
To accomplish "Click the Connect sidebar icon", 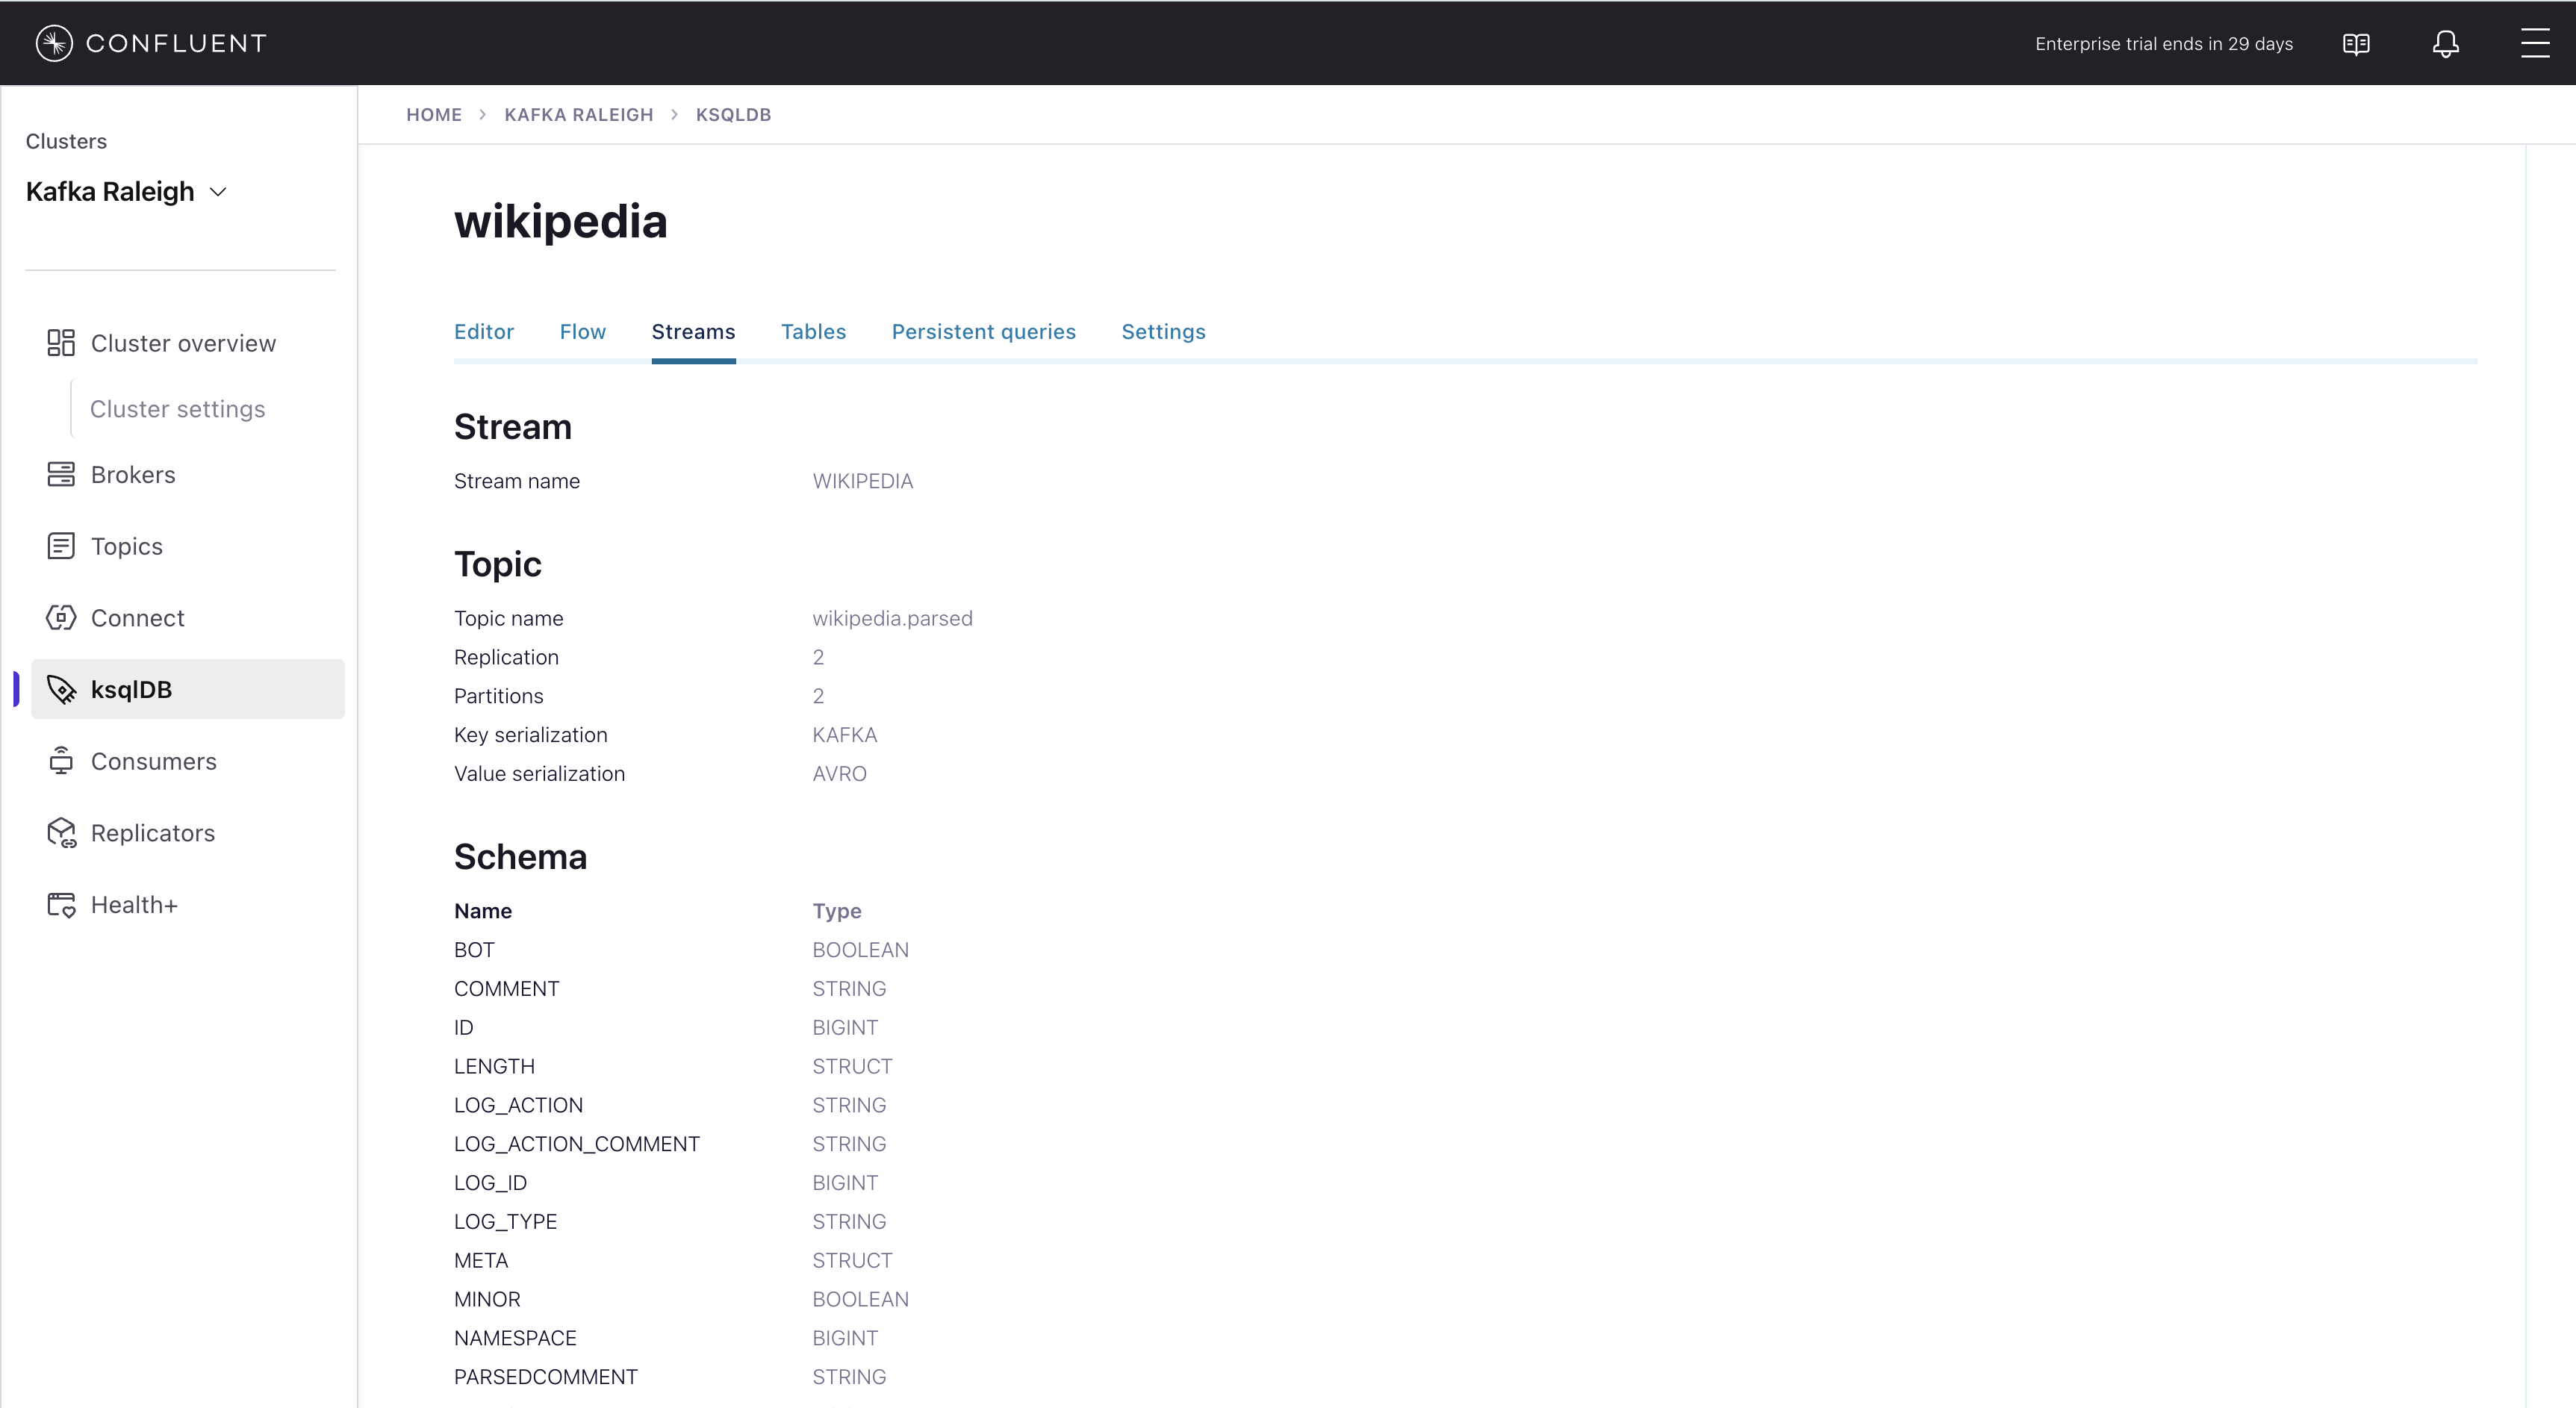I will pyautogui.click(x=61, y=618).
